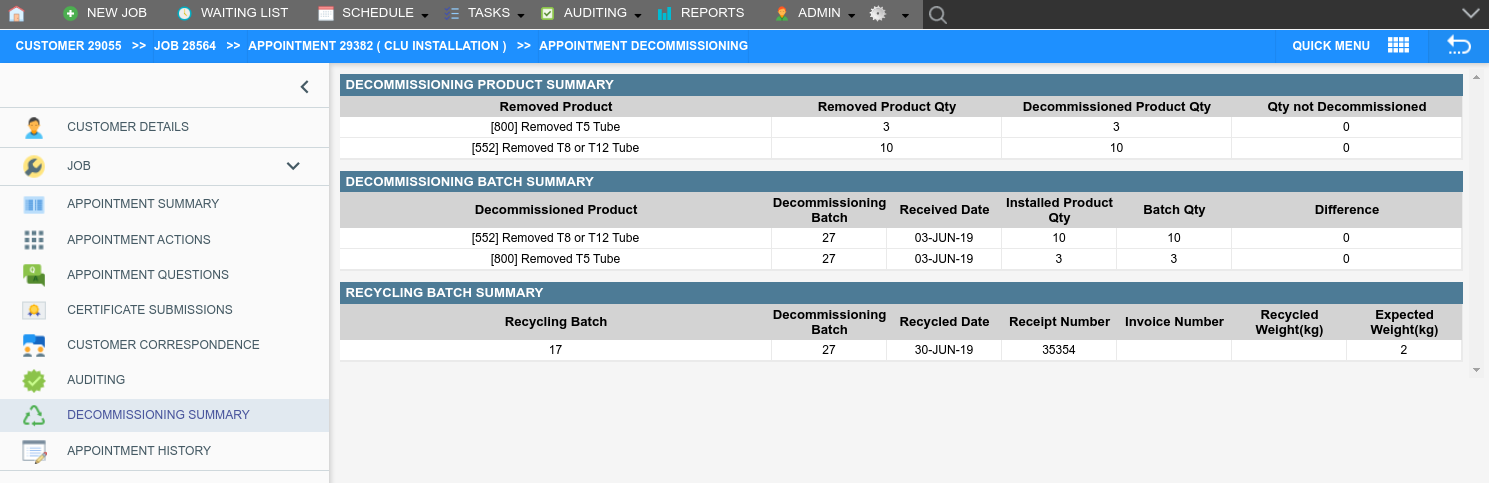Click '[800] Removed T5 Tube' in product summary
Viewport: 1489px width, 483px height.
[555, 127]
